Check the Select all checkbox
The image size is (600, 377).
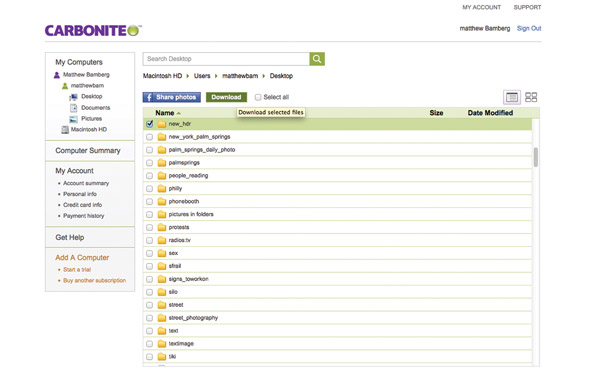[x=258, y=97]
